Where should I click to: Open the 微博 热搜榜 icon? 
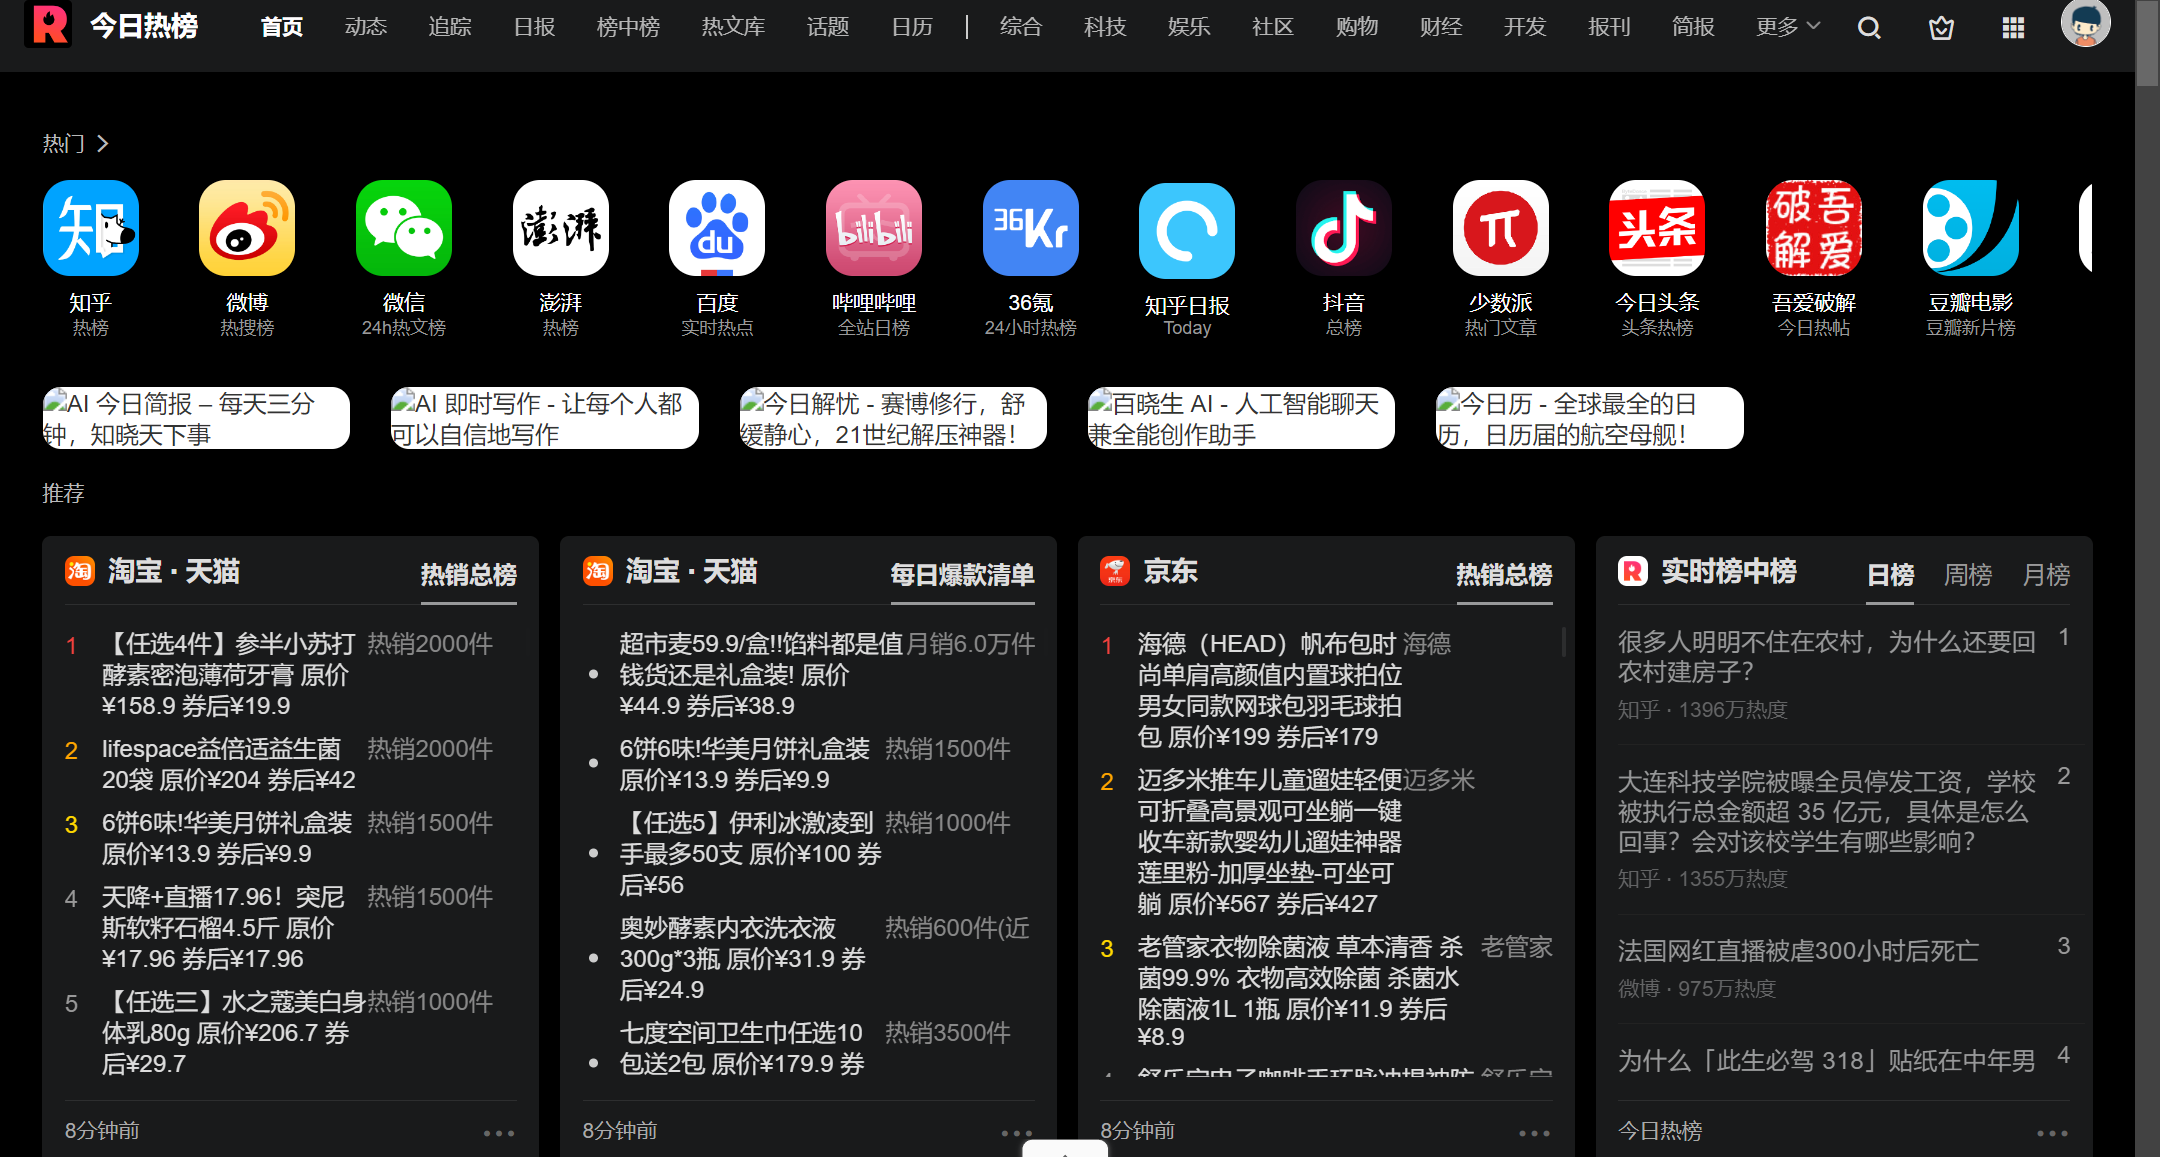click(x=247, y=228)
